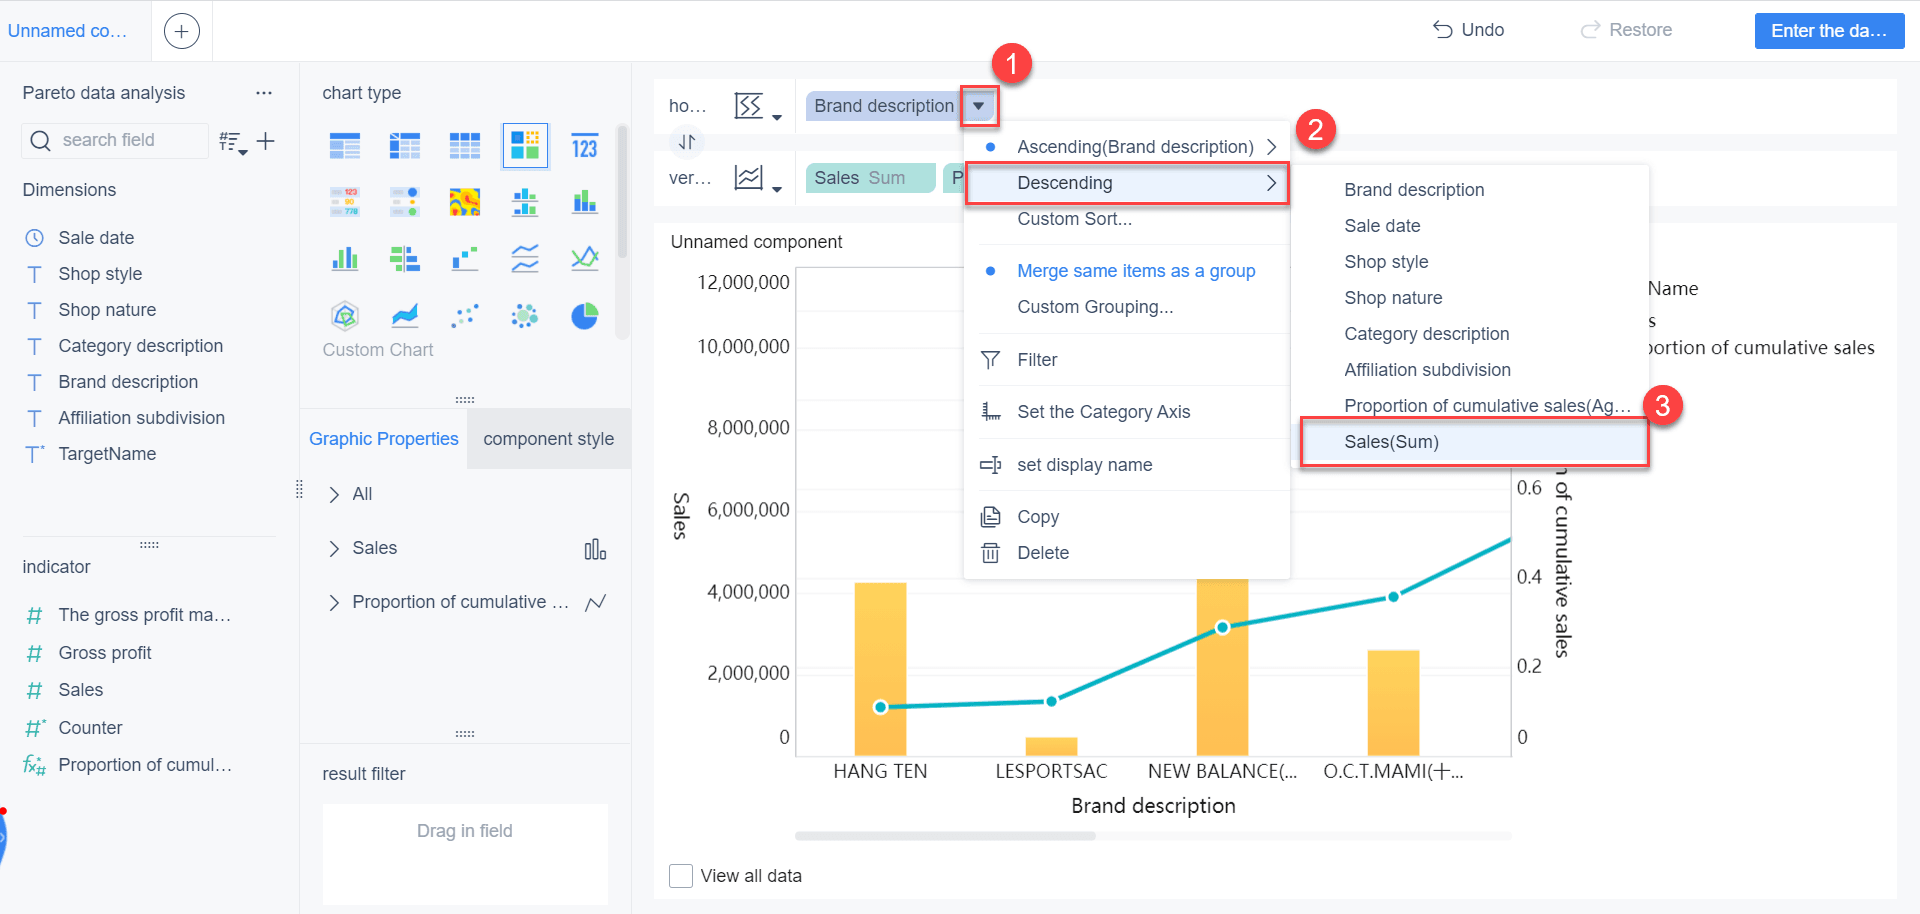
Task: Select the Counter indicator
Action: point(90,728)
